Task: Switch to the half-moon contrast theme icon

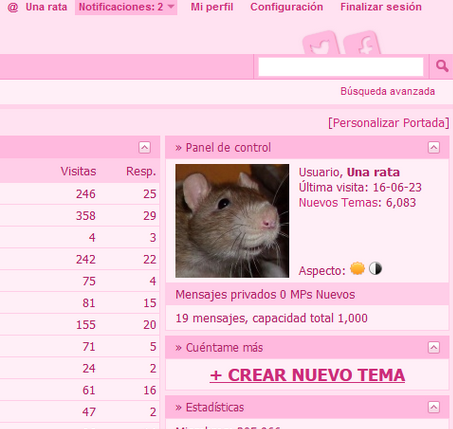Action: coord(375,269)
